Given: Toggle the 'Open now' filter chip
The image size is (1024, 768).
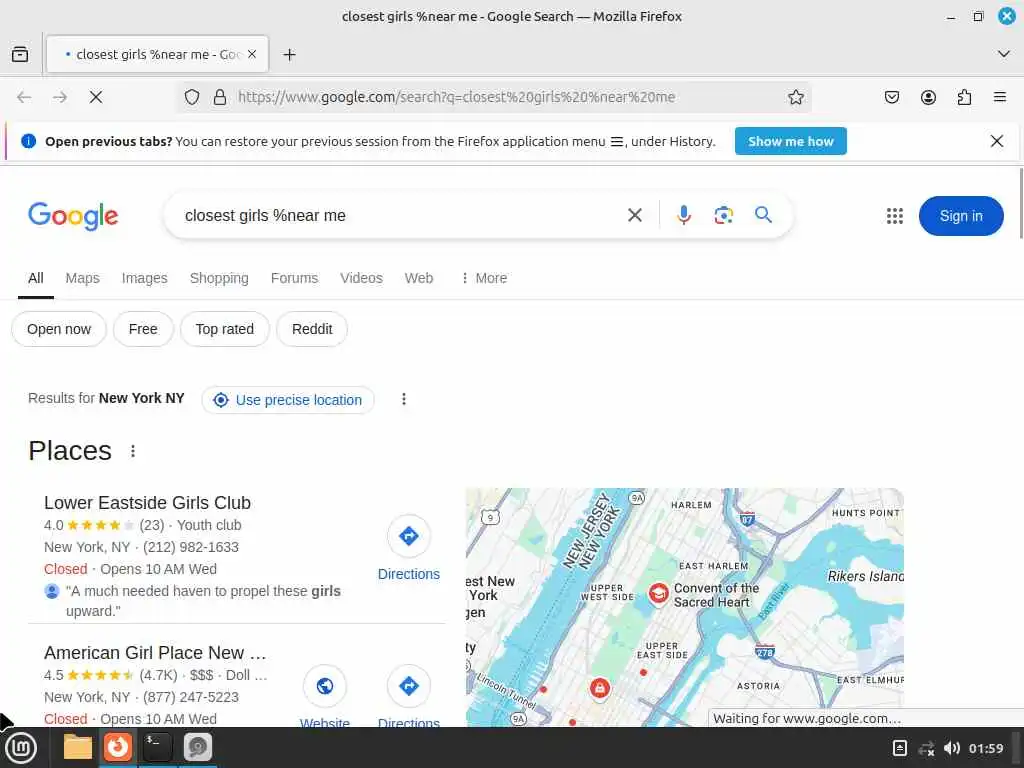Looking at the screenshot, I should tap(59, 329).
